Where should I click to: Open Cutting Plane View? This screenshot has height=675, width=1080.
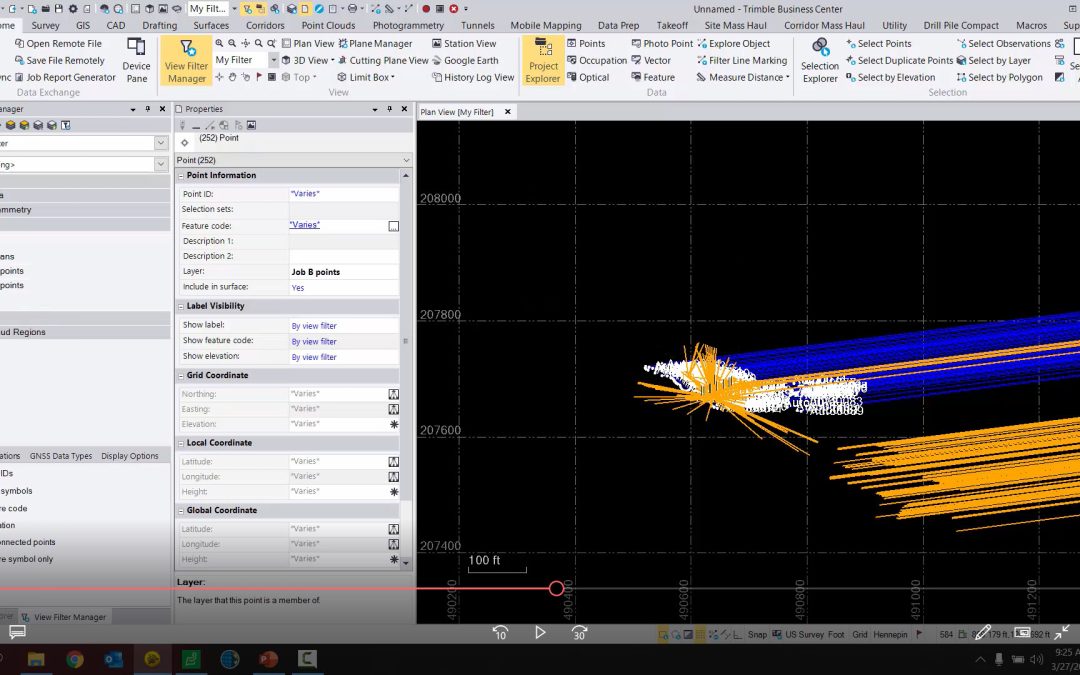382,61
